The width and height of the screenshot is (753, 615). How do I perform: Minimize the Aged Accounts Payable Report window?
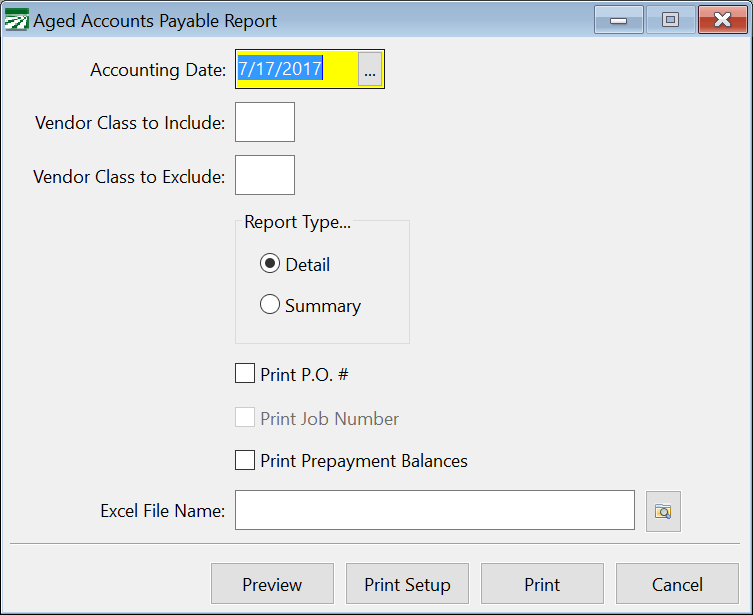(x=619, y=20)
